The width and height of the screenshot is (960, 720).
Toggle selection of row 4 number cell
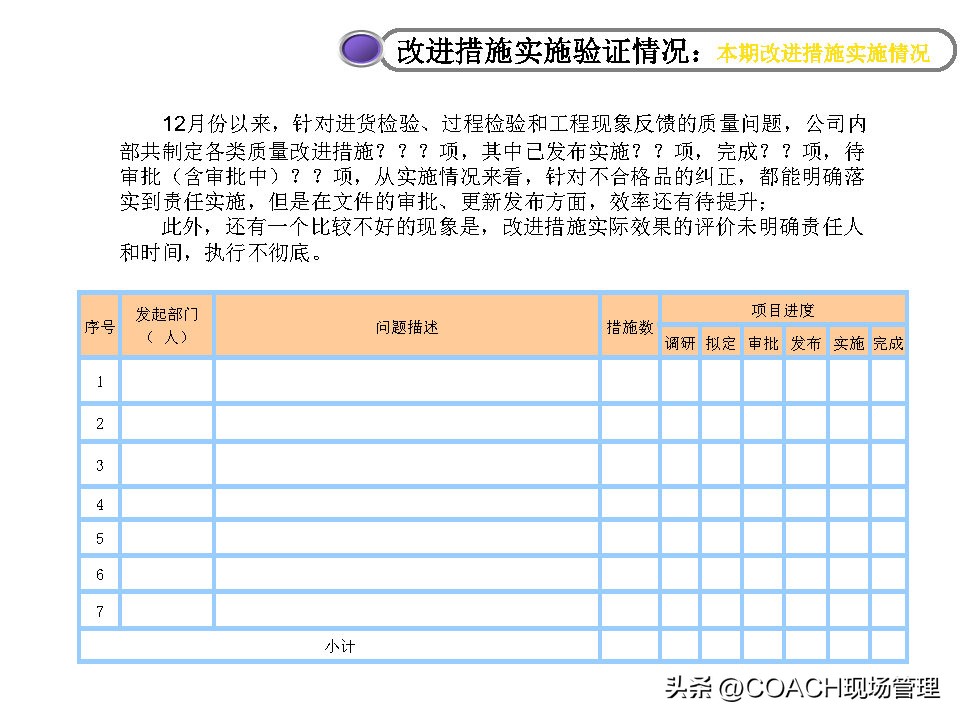point(99,505)
